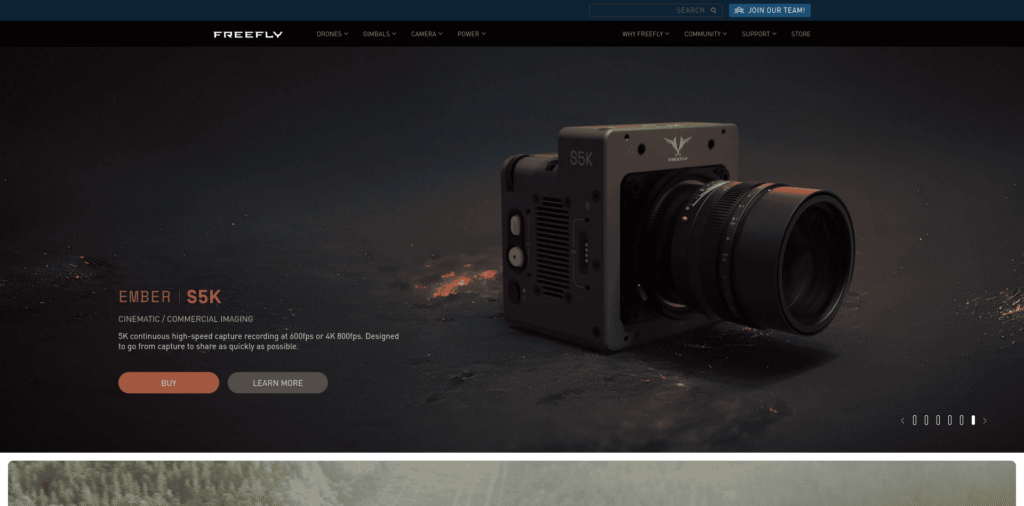Expand the Gimbals dropdown menu
Viewport: 1024px width, 506px height.
[379, 34]
